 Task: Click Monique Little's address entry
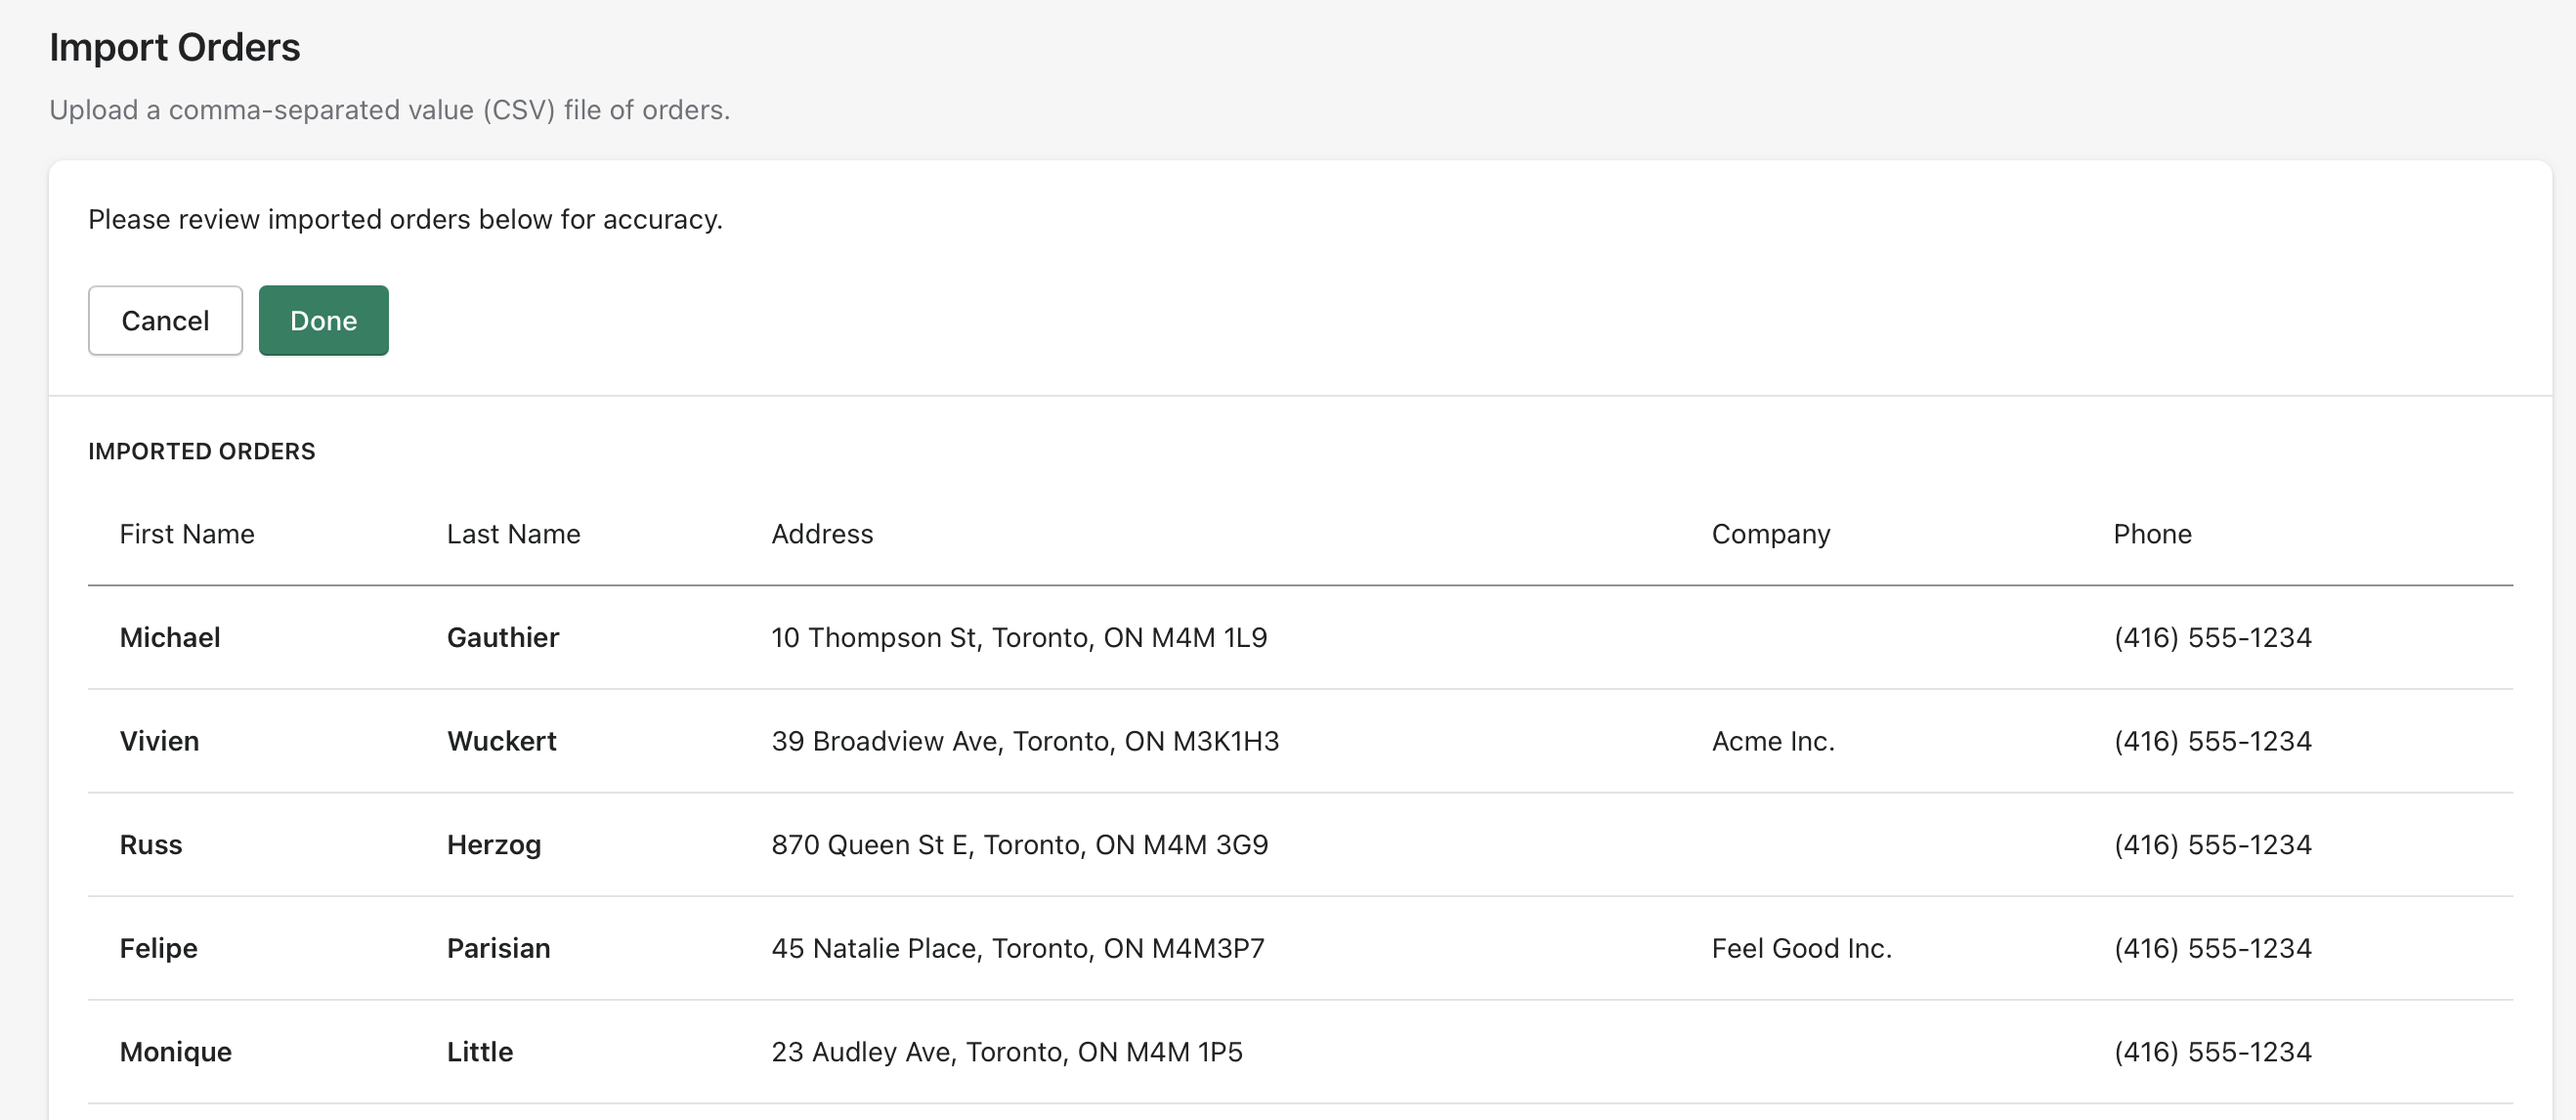(x=1007, y=1051)
